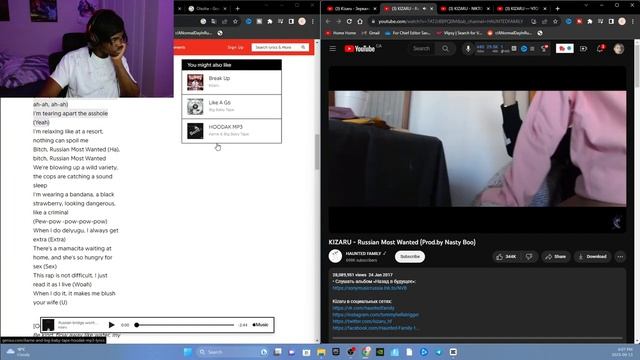Viewport: 640px width, 360px height.
Task: Download the KIZARU video
Action: [592, 256]
